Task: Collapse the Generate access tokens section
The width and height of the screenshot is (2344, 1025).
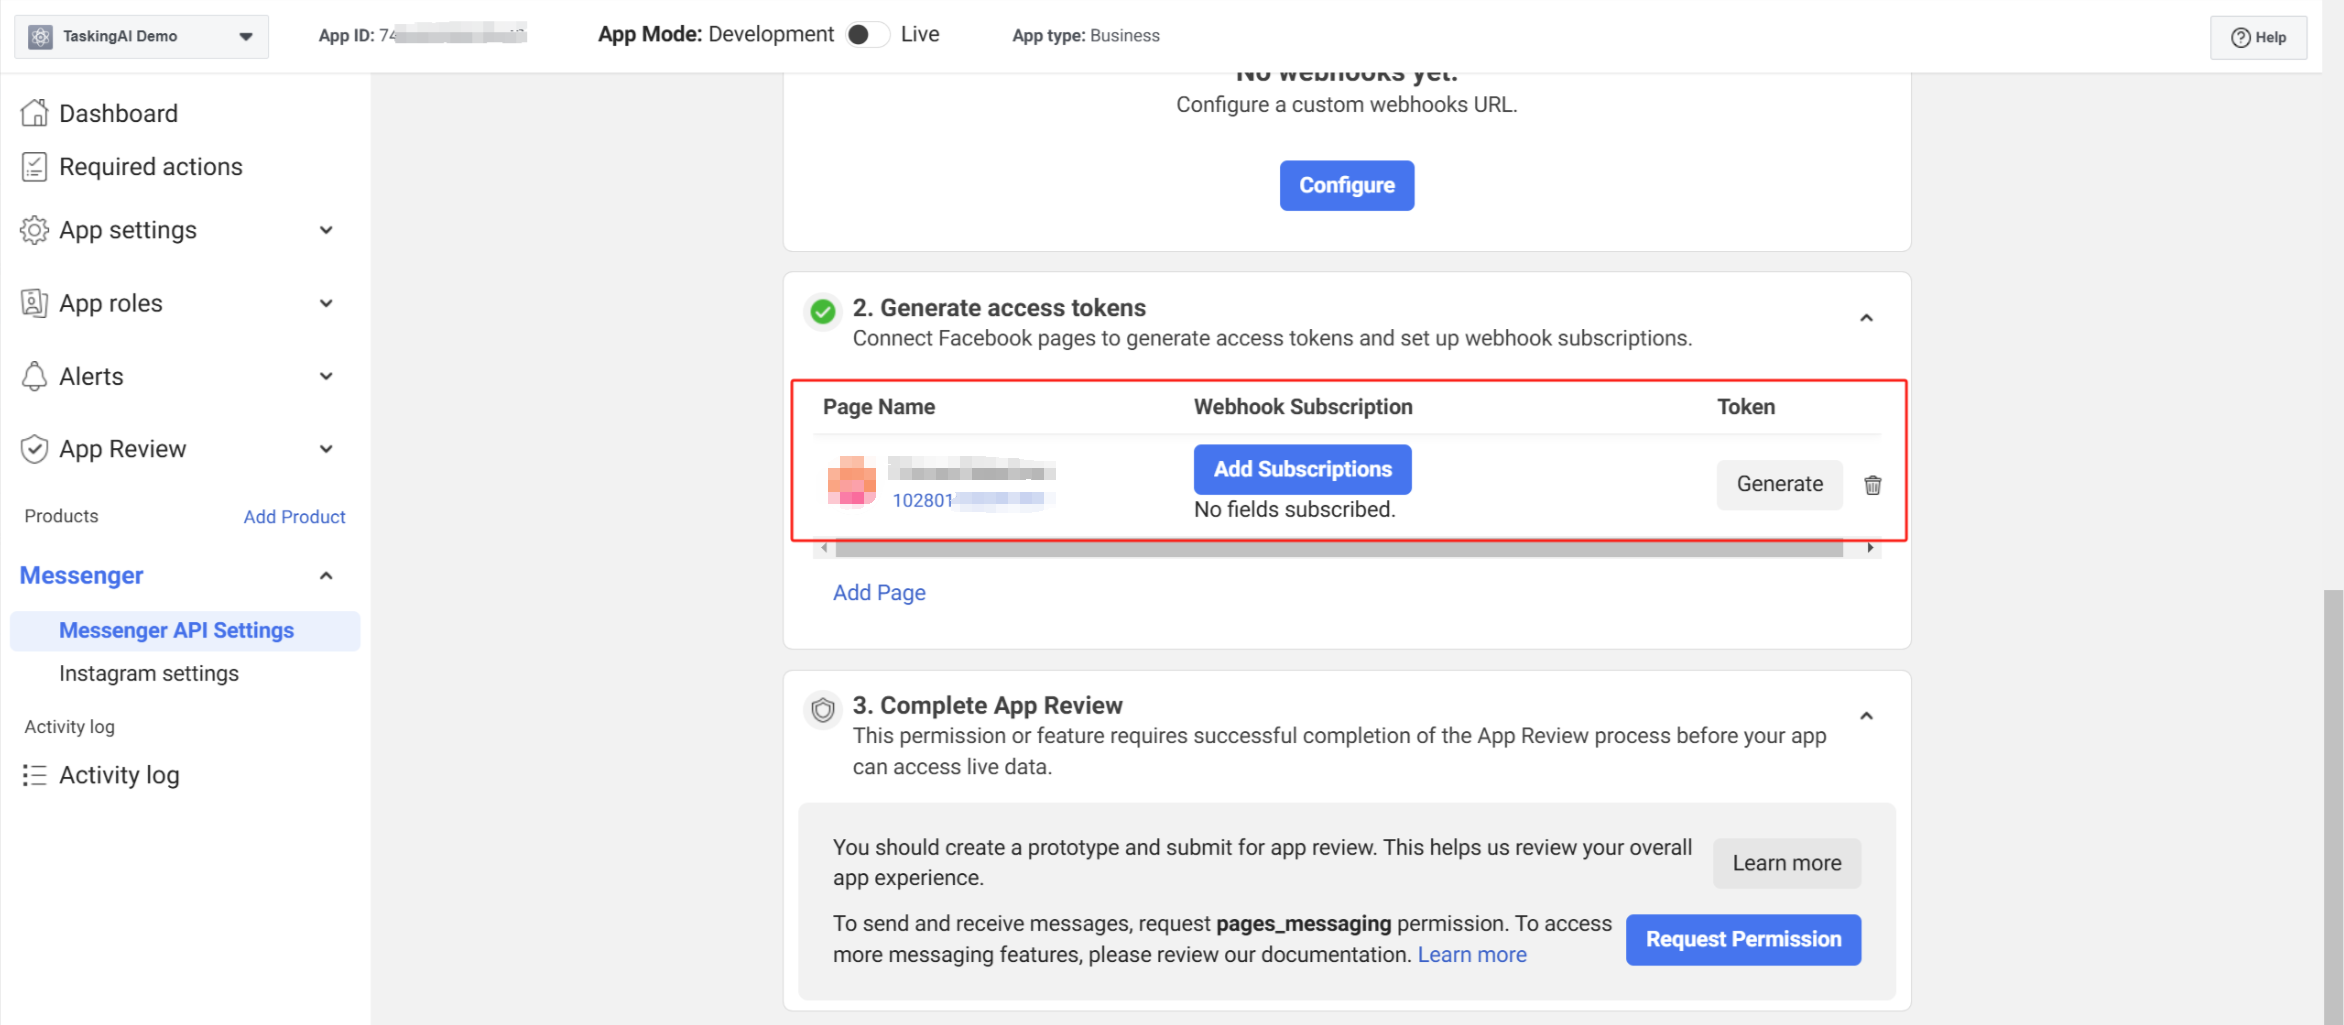Action: [1866, 318]
